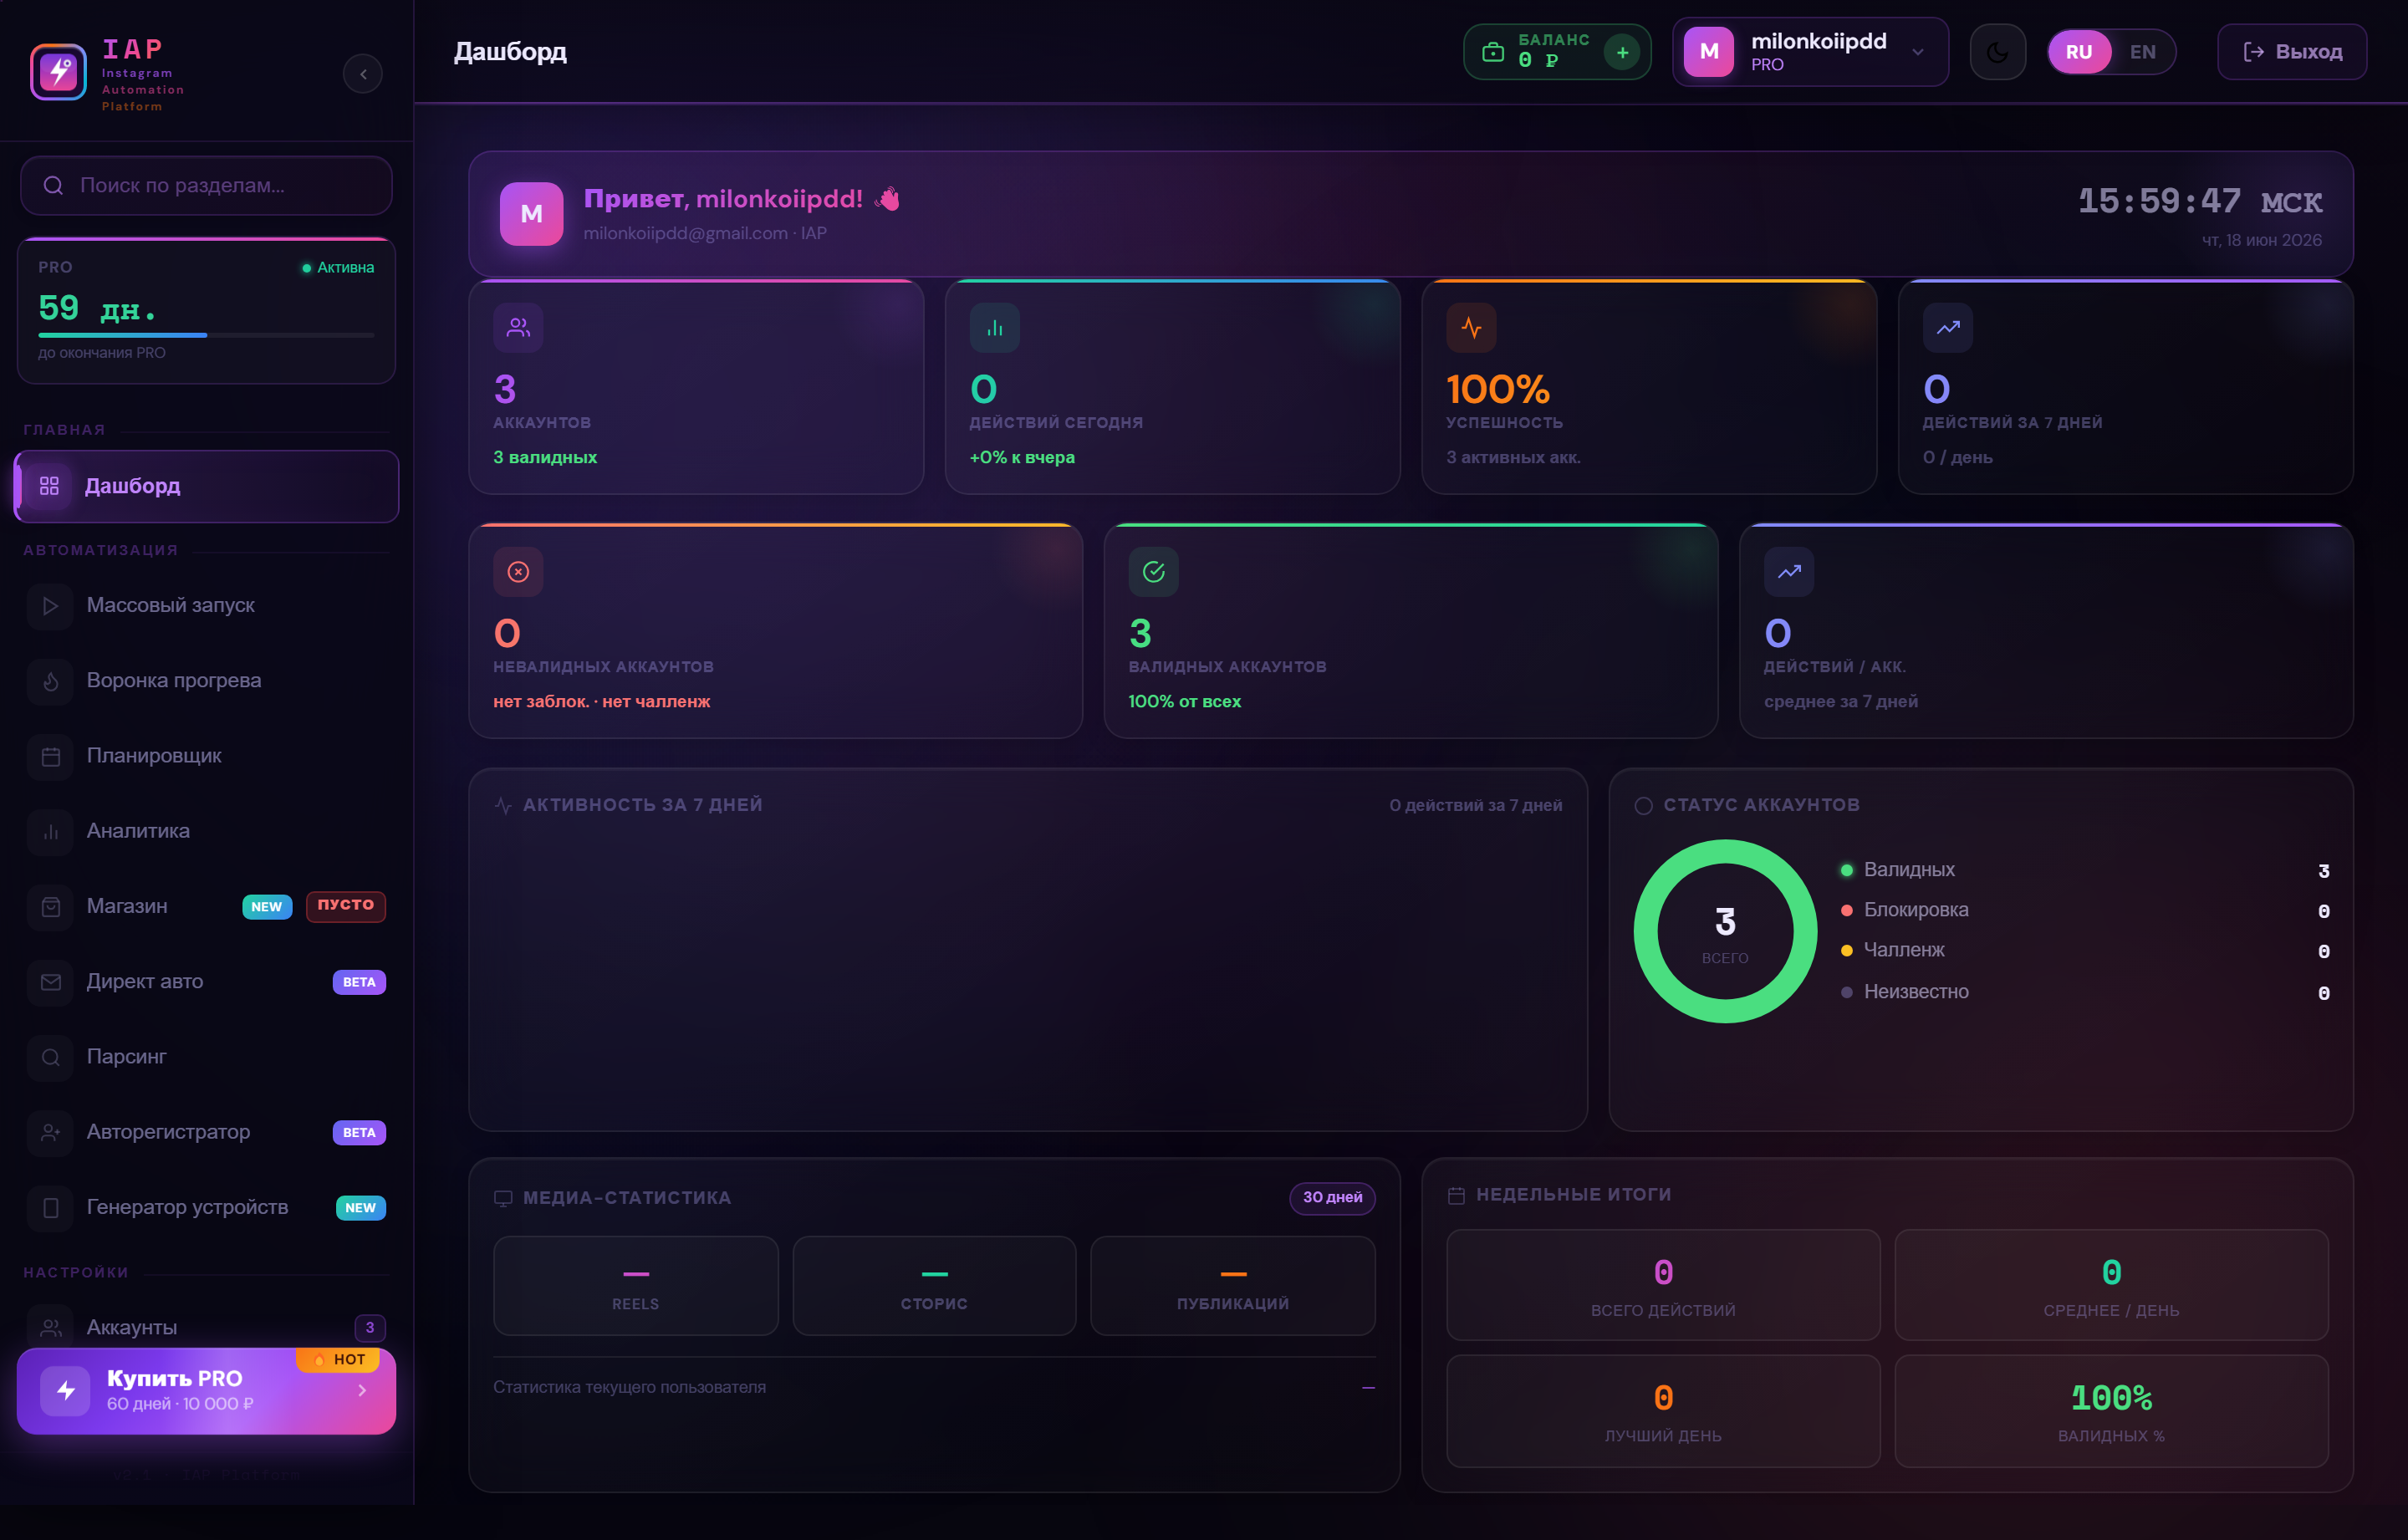
Task: Toggle dark mode with the moon icon
Action: point(1997,52)
